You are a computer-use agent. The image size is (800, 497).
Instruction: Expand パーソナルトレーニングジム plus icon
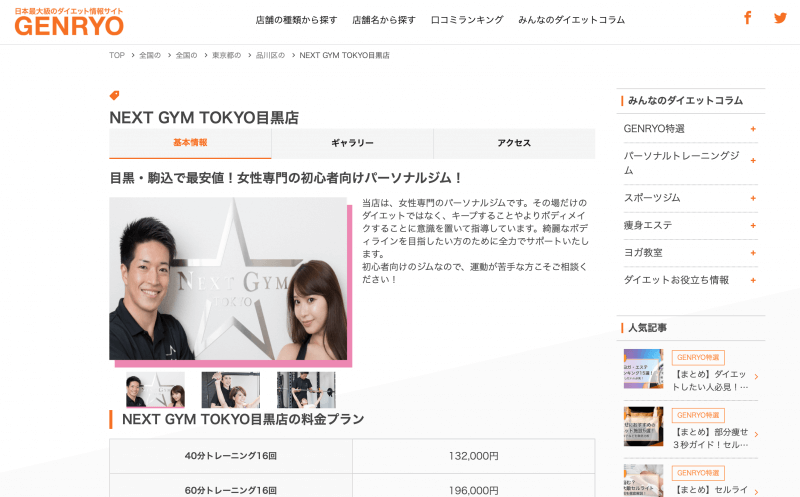point(753,161)
